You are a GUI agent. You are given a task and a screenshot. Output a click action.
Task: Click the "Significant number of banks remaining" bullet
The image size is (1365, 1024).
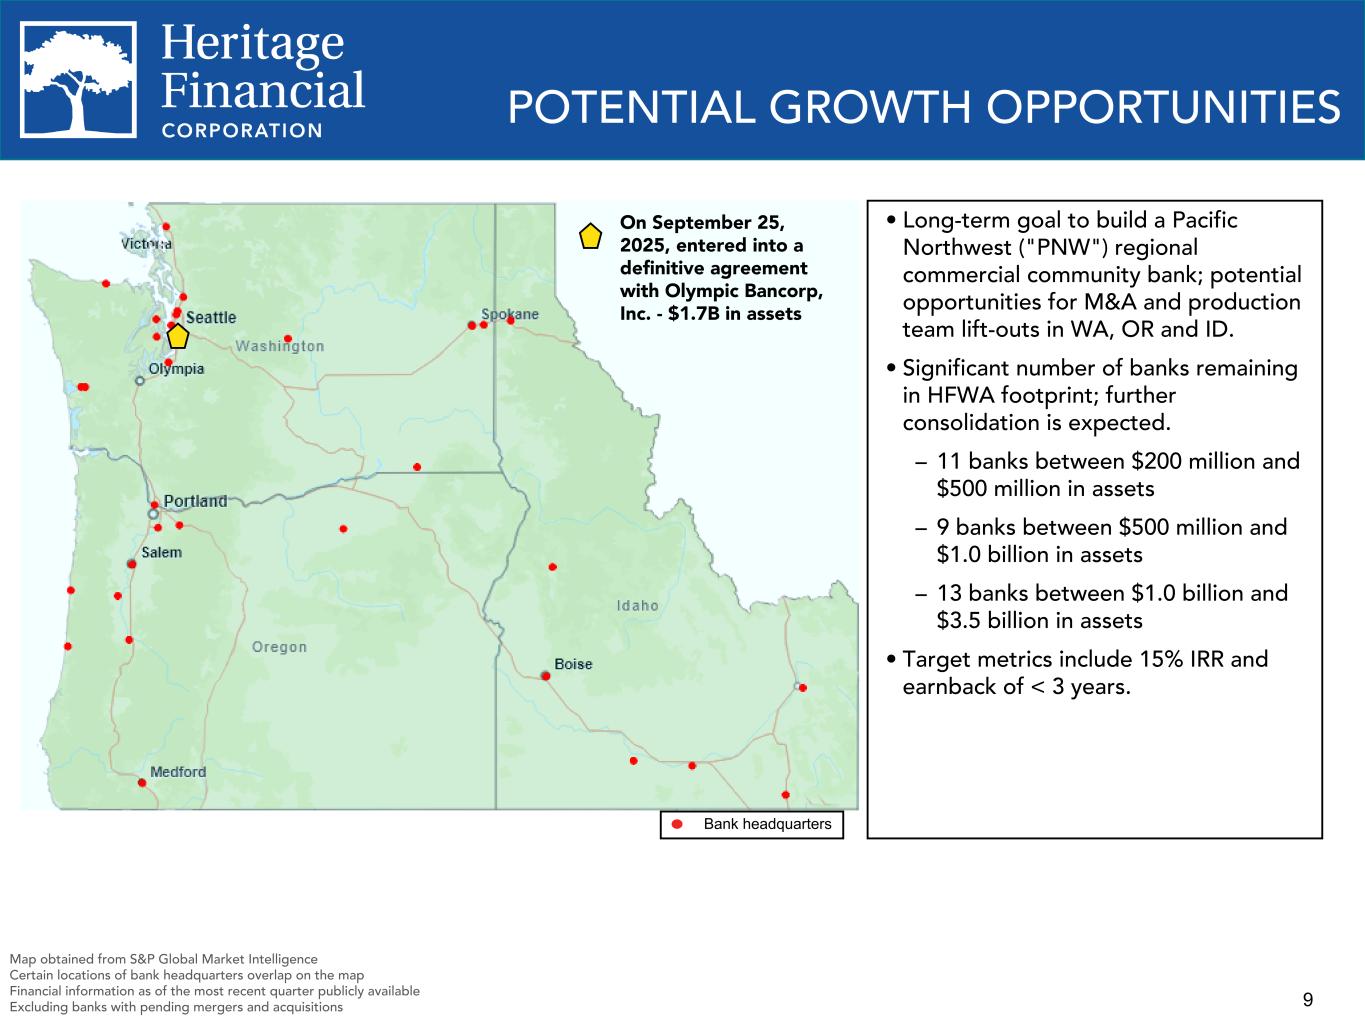[1092, 396]
